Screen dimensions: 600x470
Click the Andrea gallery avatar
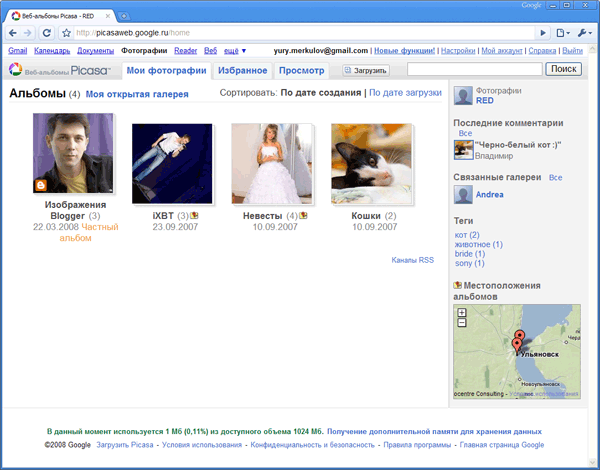tap(463, 194)
